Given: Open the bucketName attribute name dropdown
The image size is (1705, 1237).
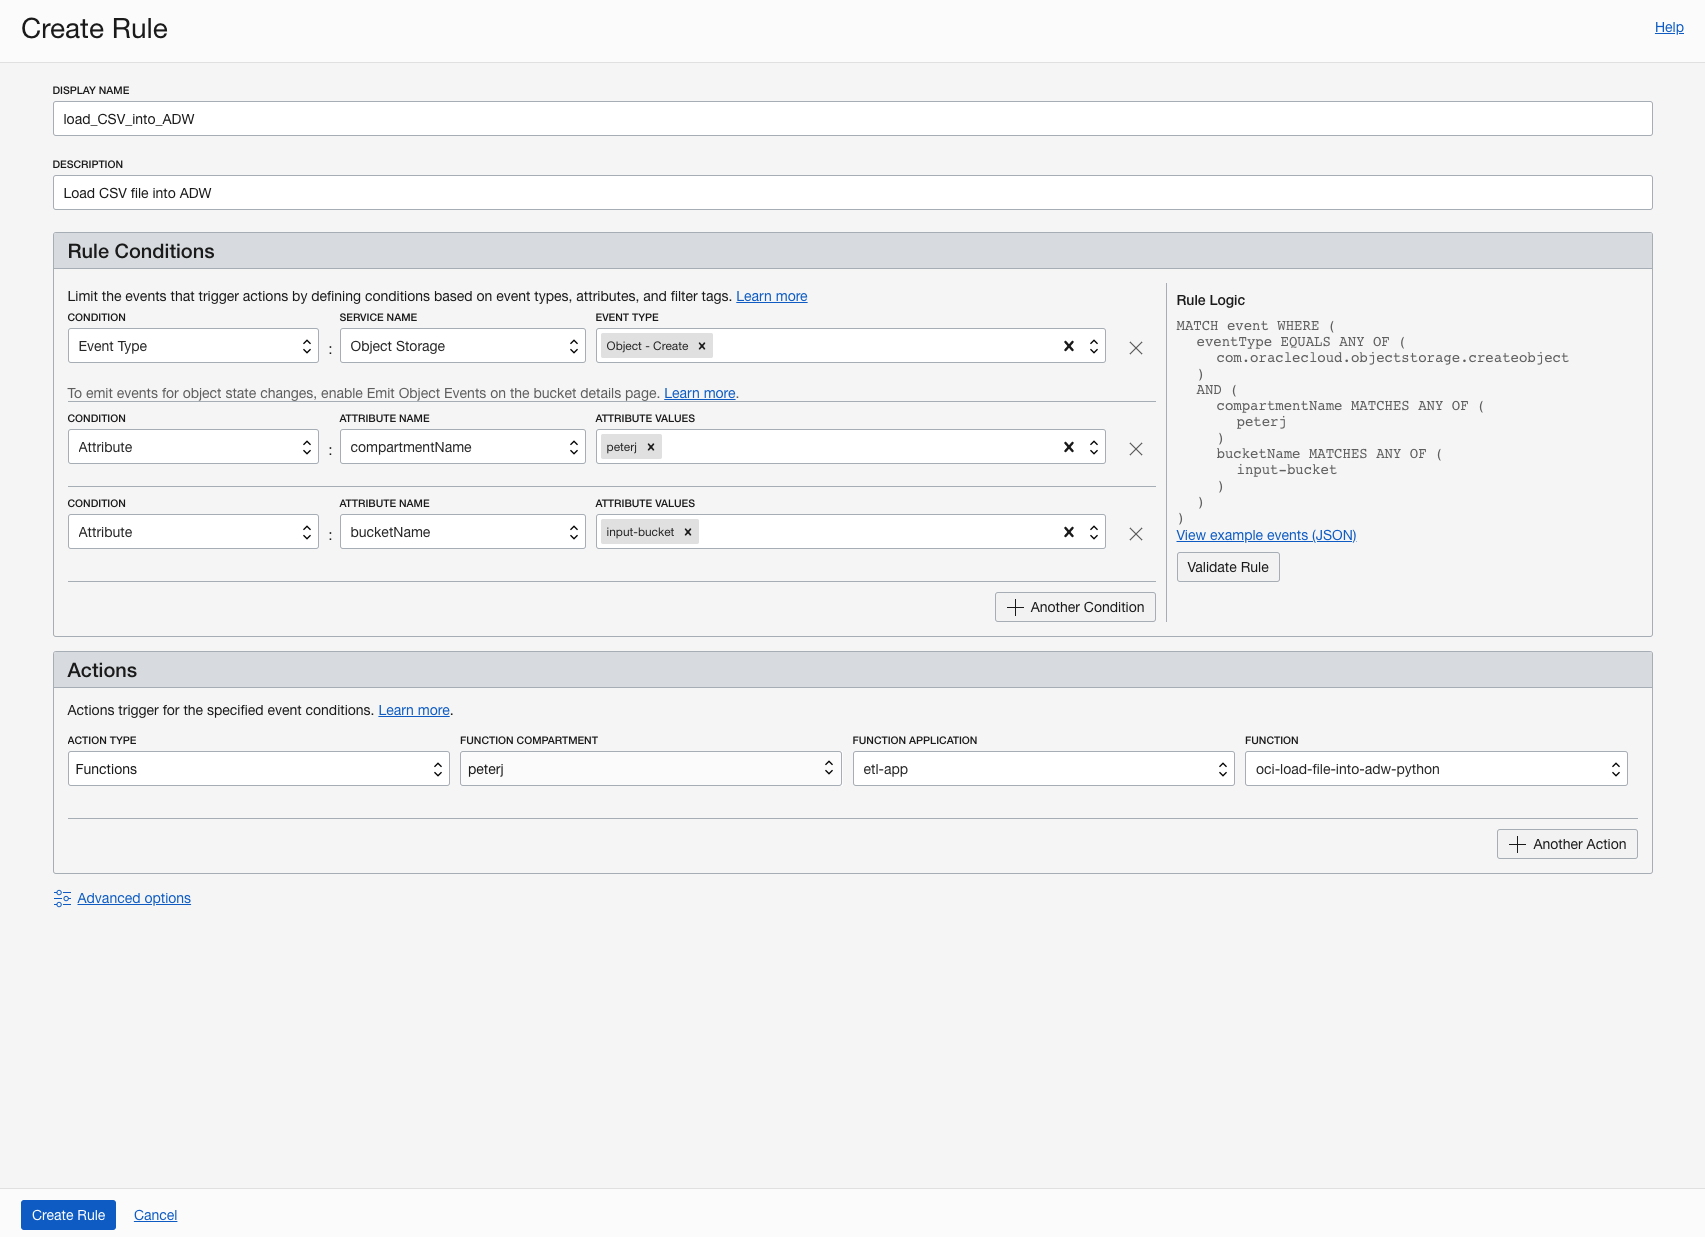Looking at the screenshot, I should click(462, 532).
